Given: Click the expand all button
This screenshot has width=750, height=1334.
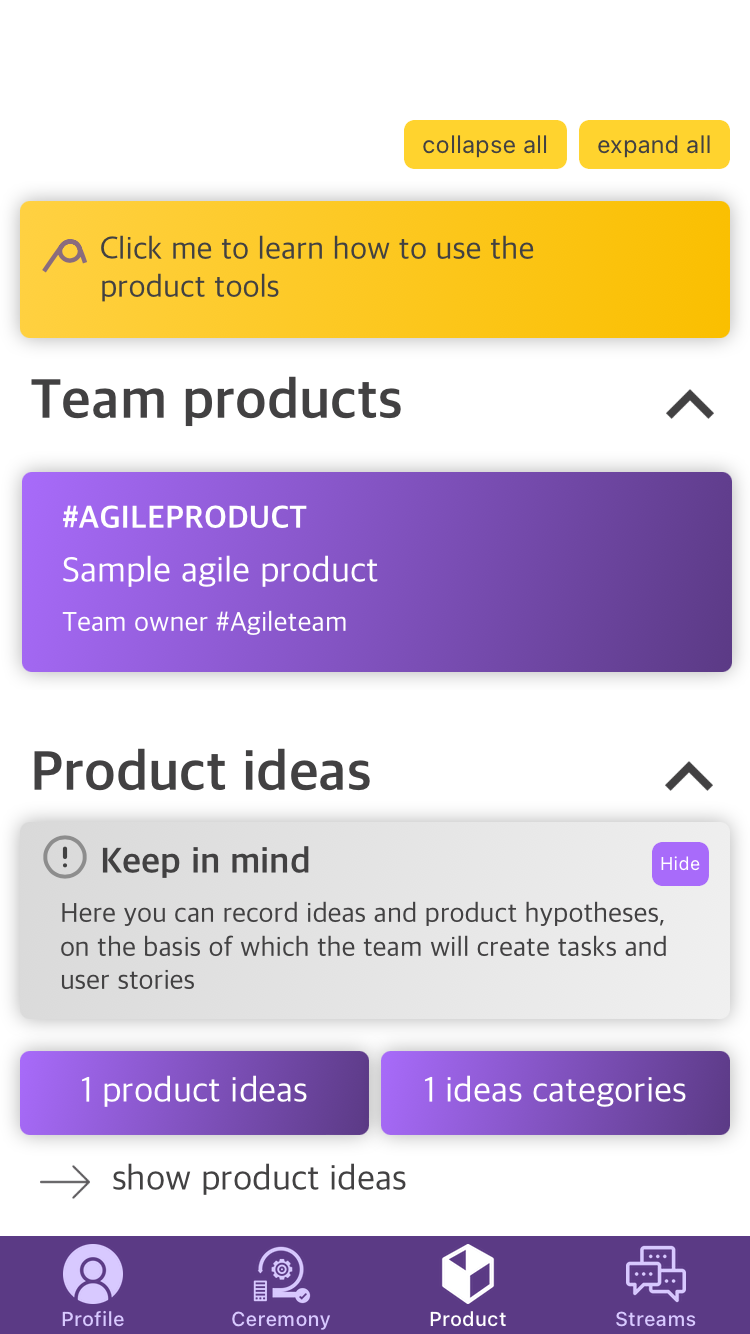Looking at the screenshot, I should pyautogui.click(x=654, y=145).
